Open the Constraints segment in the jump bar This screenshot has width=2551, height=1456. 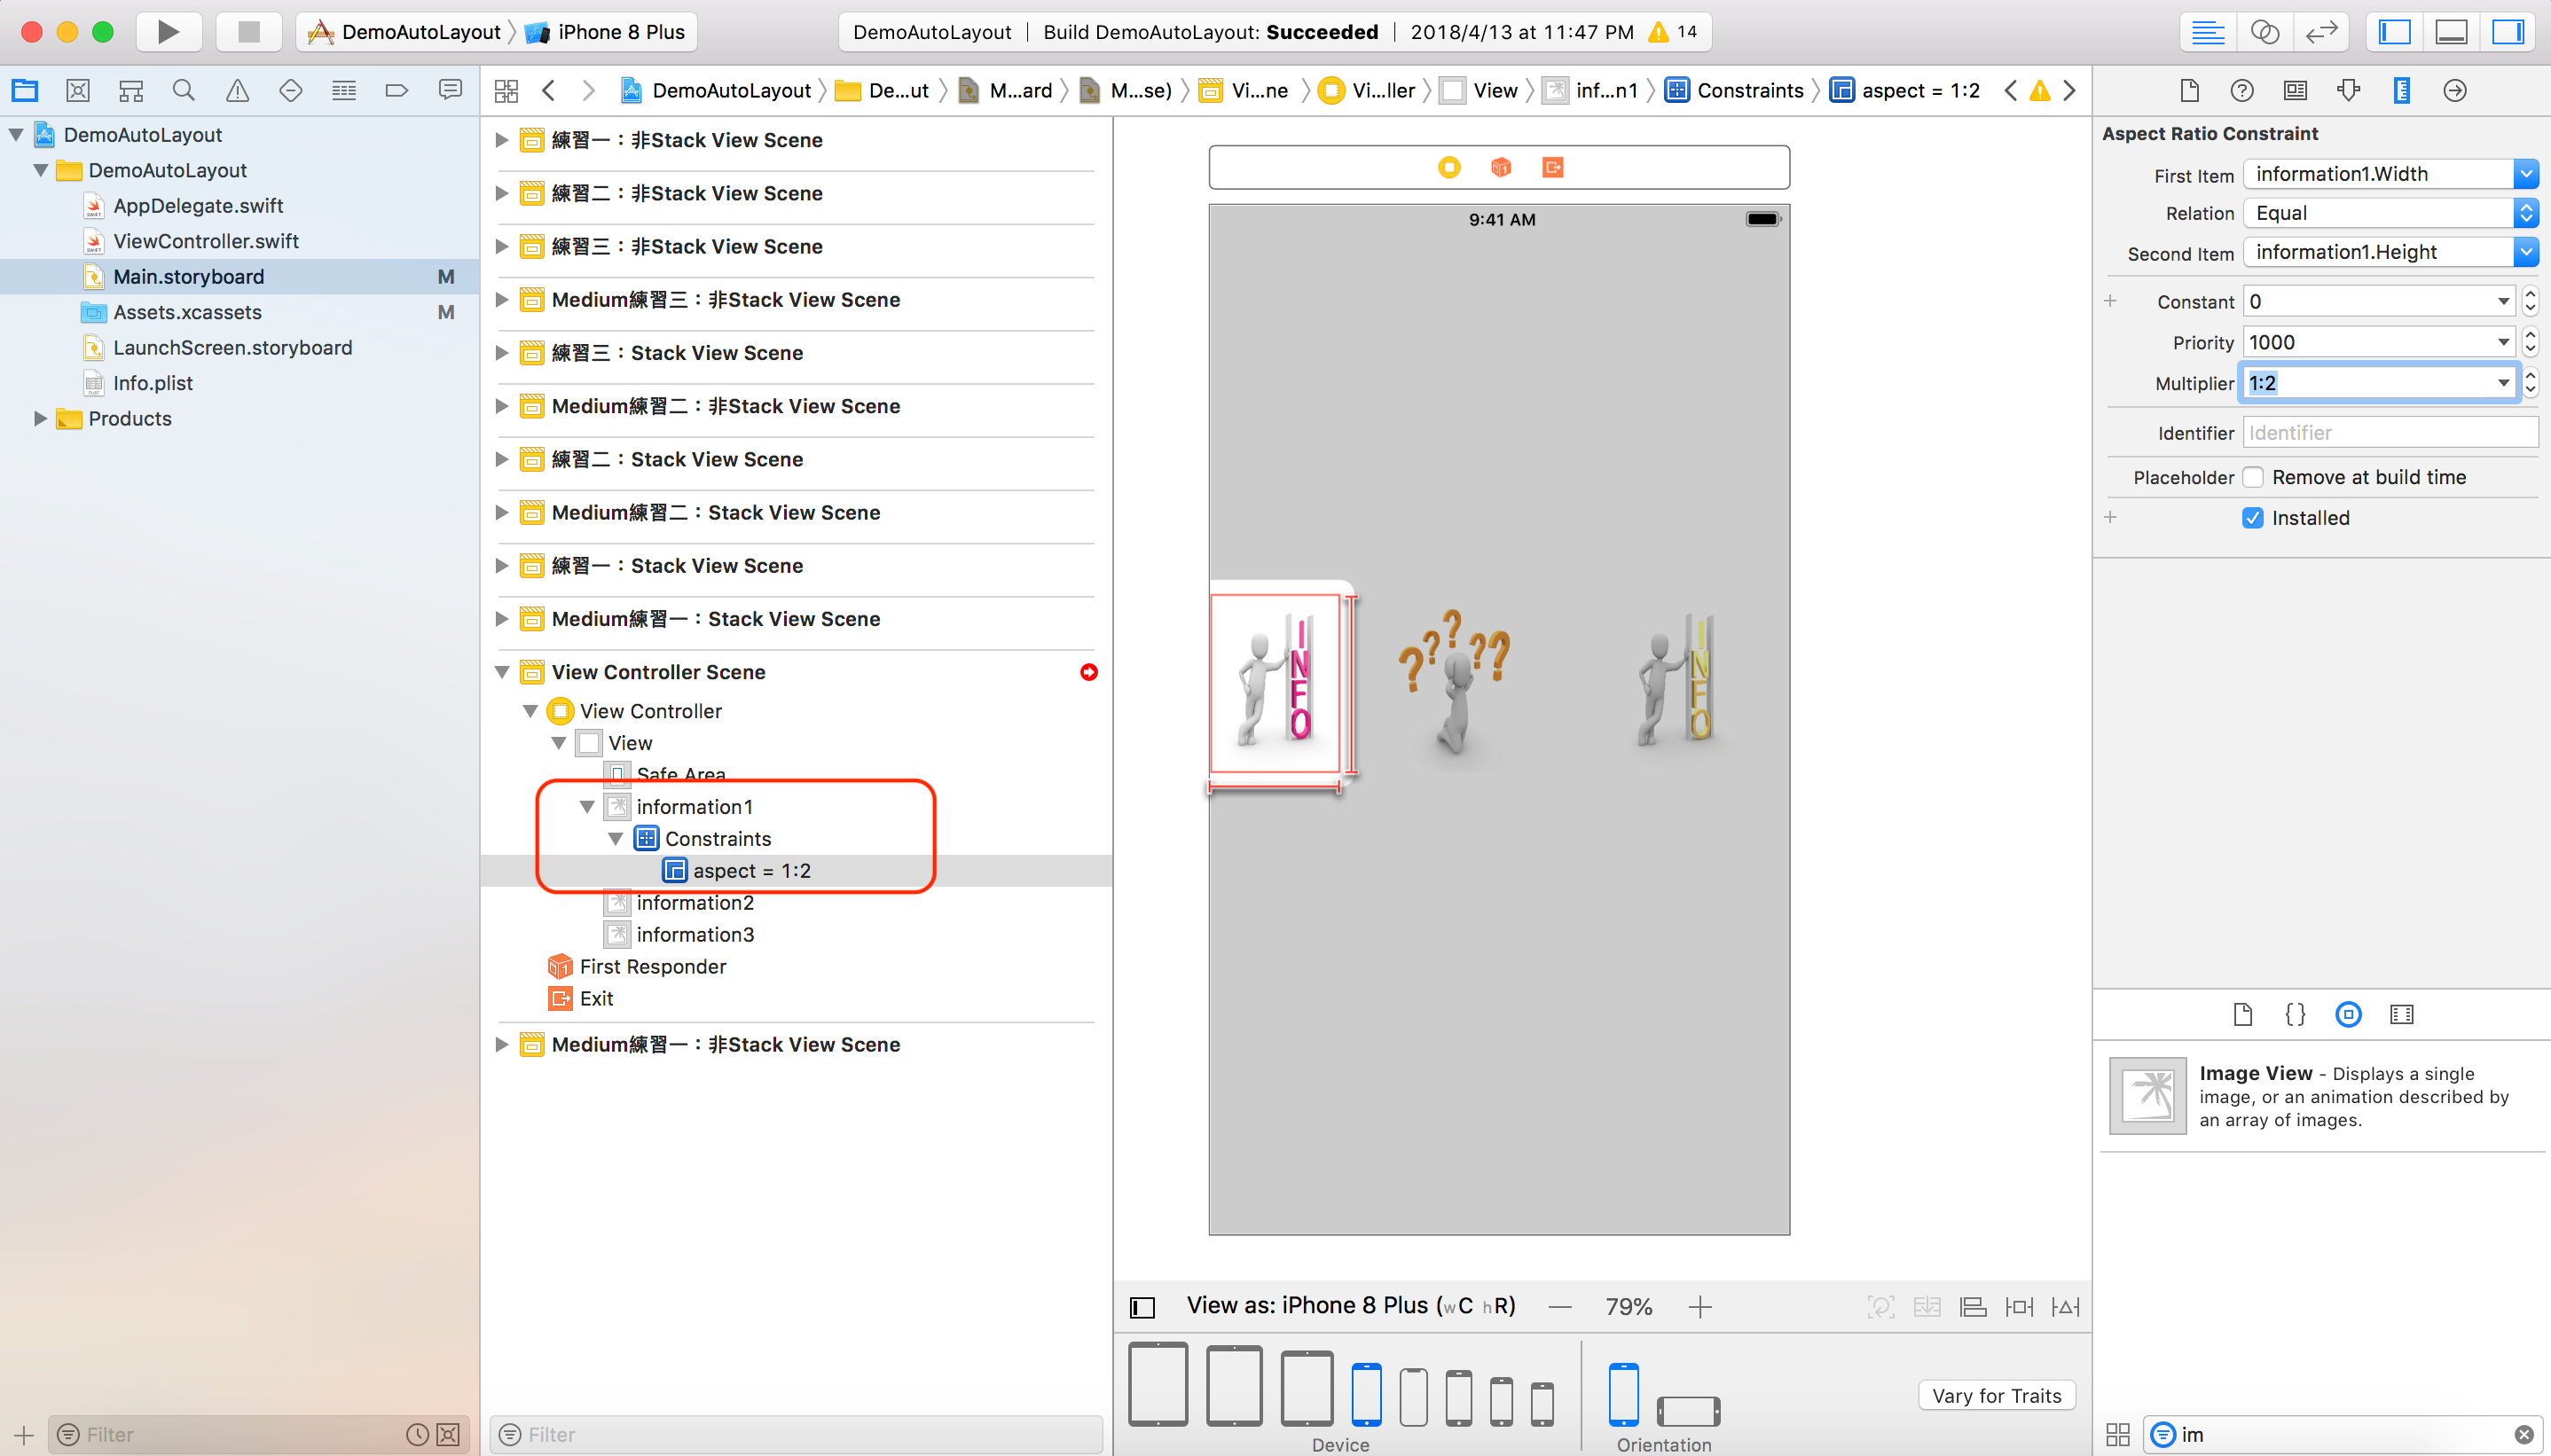coord(1751,90)
